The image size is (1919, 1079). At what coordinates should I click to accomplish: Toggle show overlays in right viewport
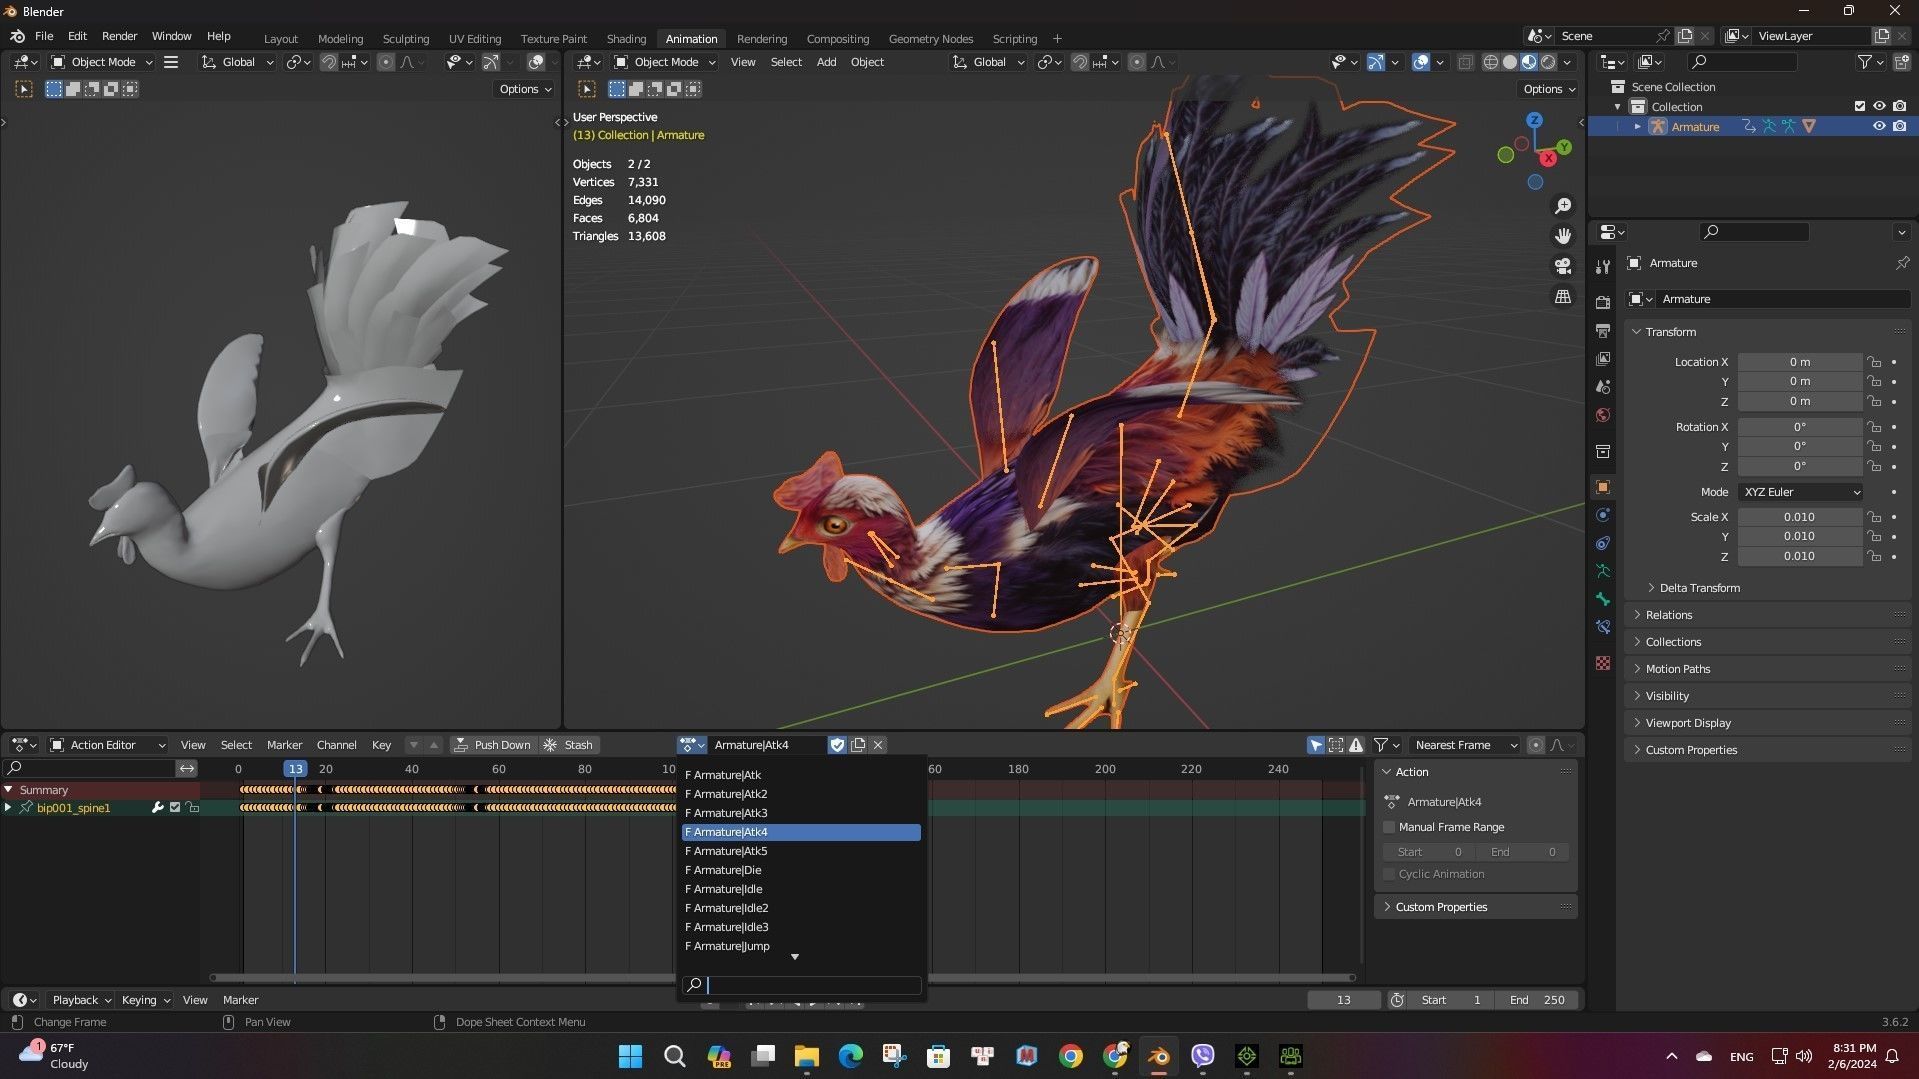pos(1421,62)
